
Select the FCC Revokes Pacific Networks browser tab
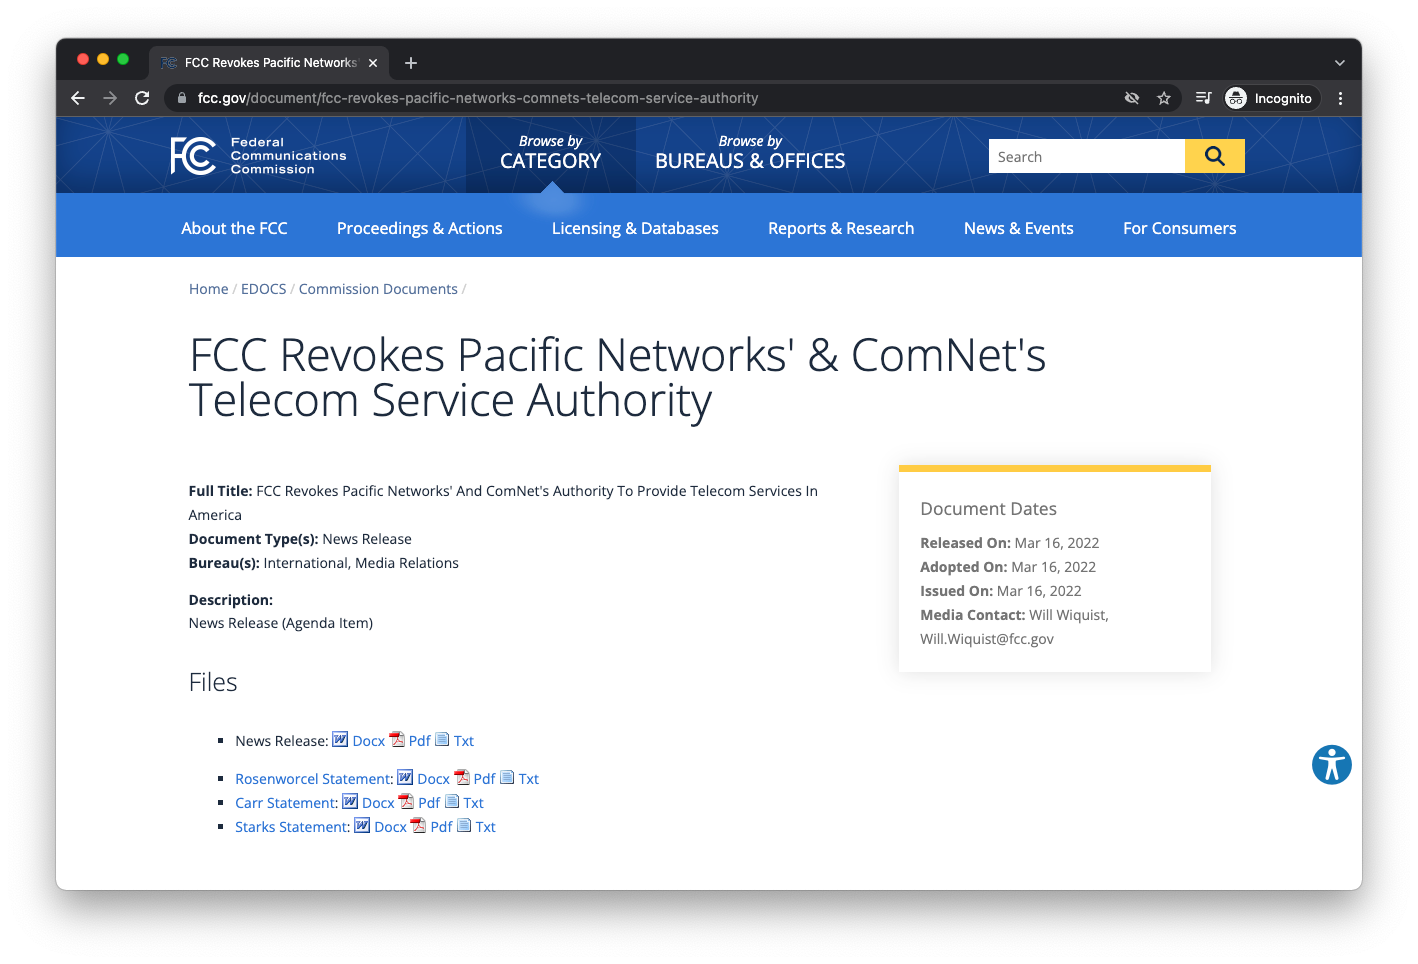pyautogui.click(x=268, y=63)
